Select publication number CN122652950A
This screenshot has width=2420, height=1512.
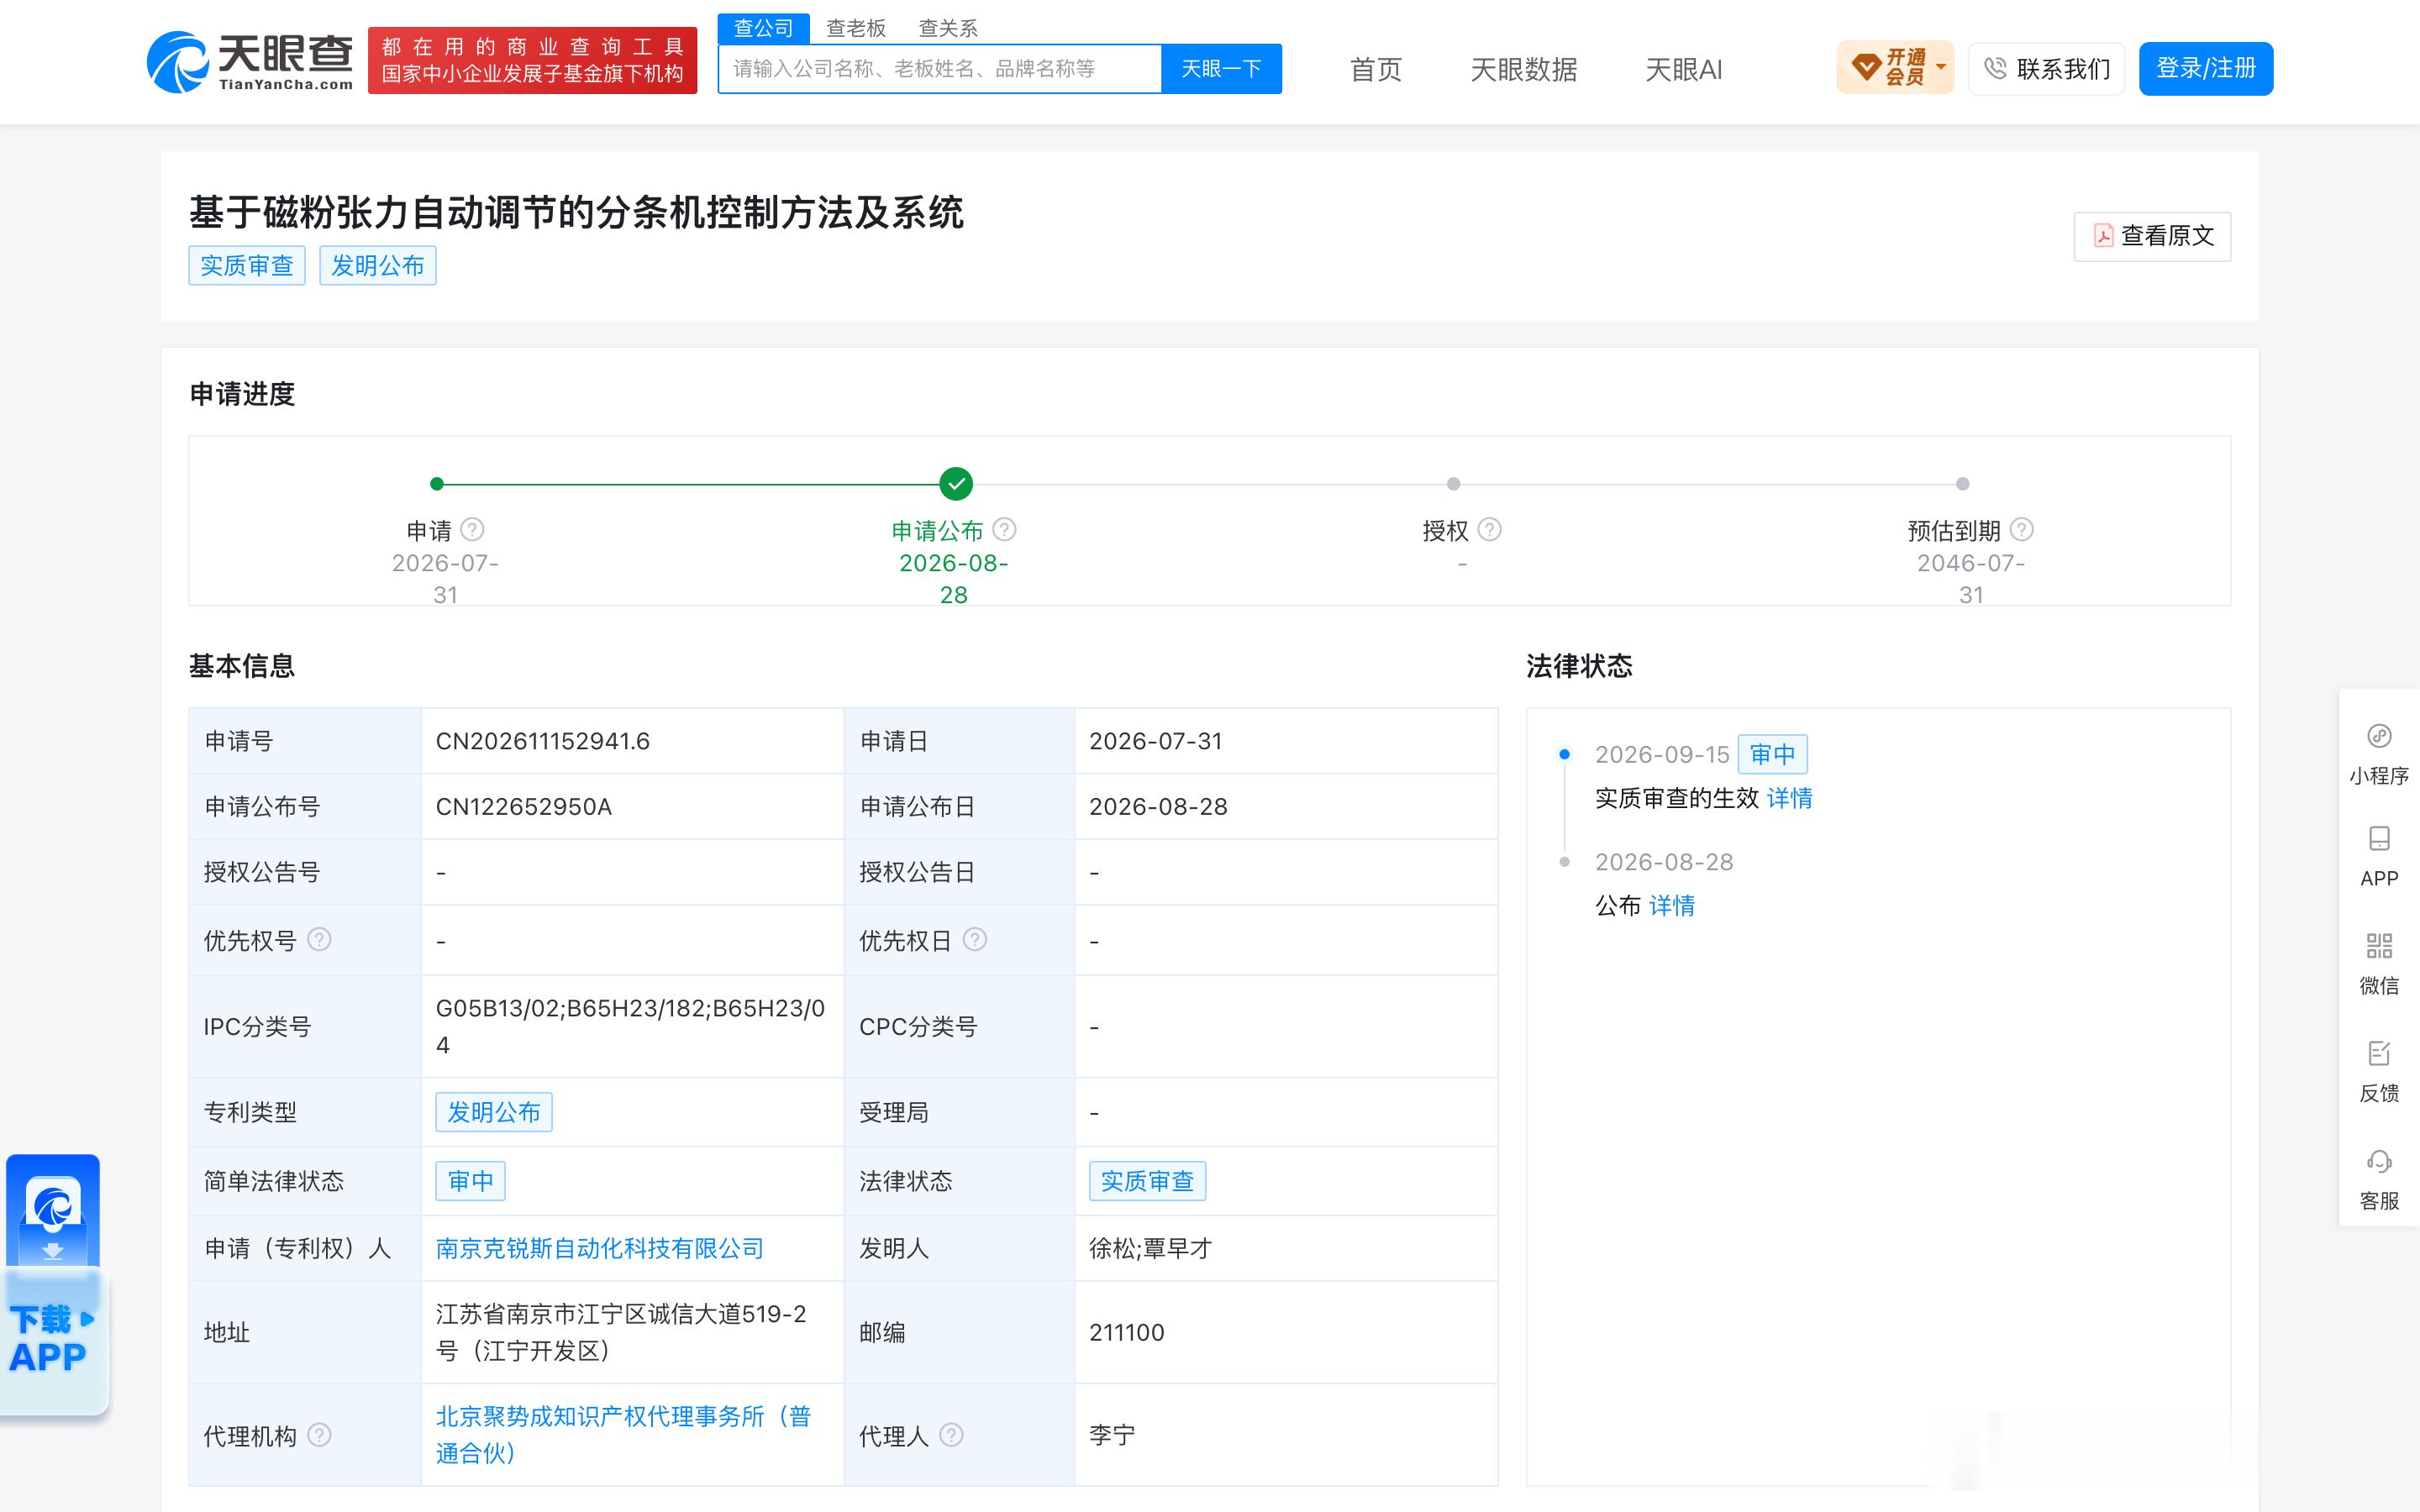click(x=524, y=806)
